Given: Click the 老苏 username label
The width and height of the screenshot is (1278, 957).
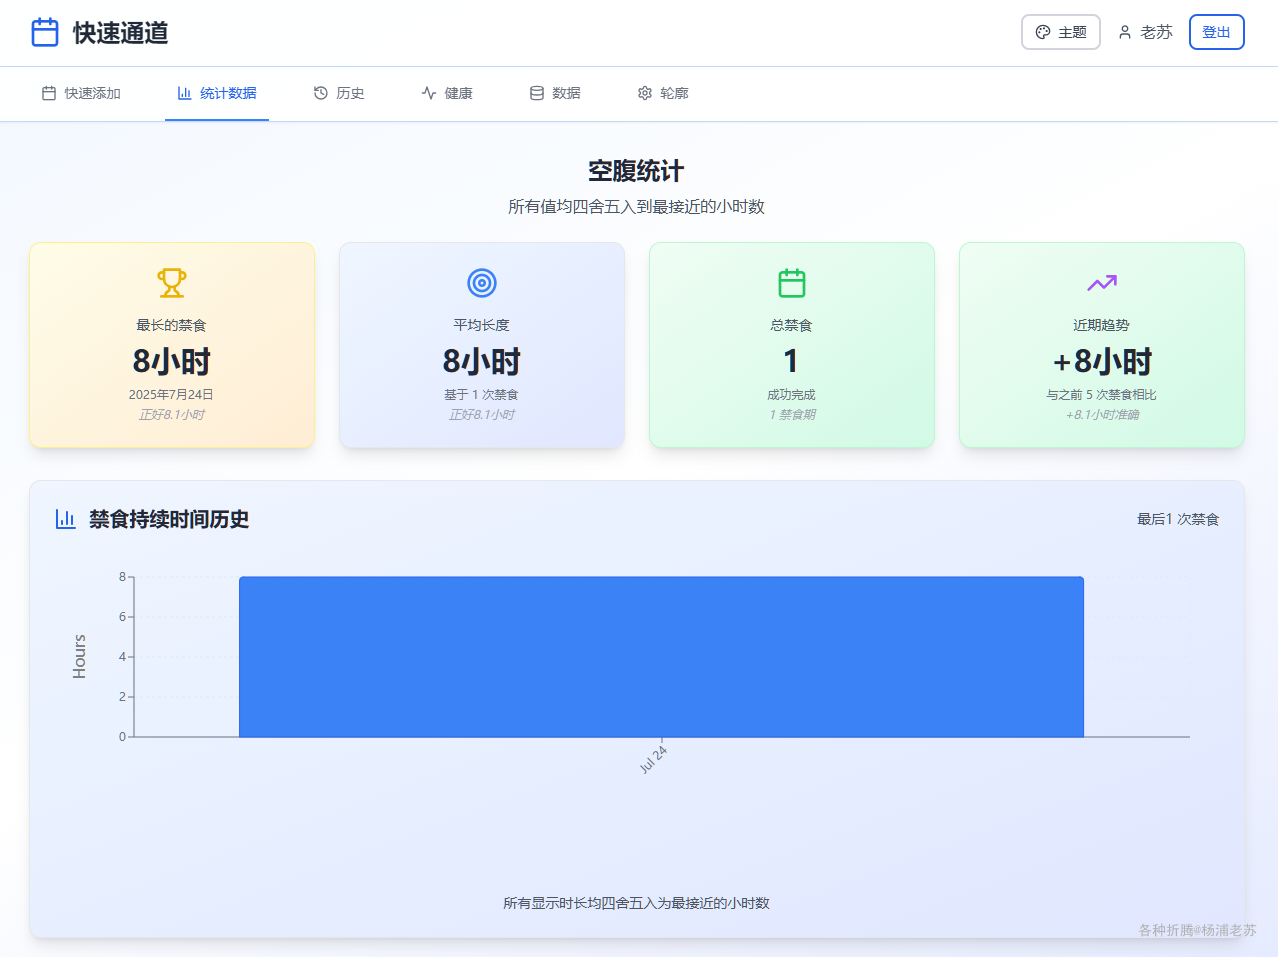Looking at the screenshot, I should 1157,32.
